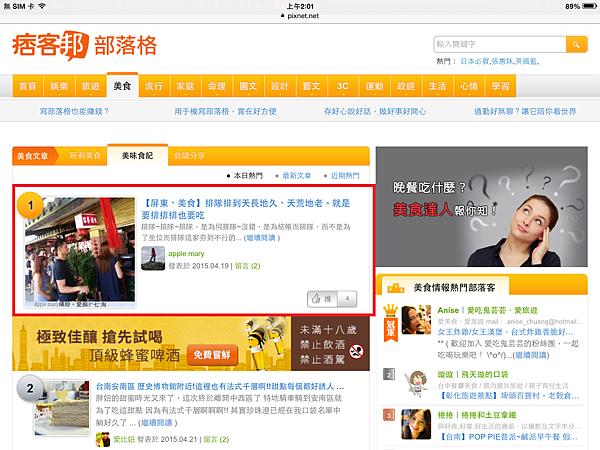Click 留言 (2) under second article
The width and height of the screenshot is (600, 450).
[216, 439]
